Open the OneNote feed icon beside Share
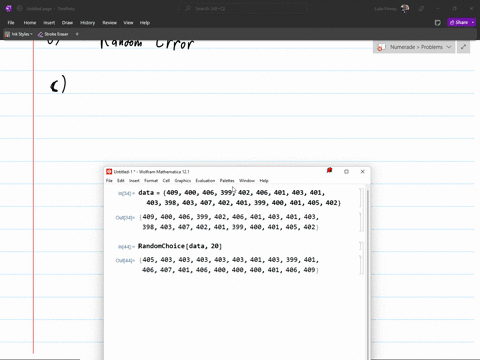 438,23
